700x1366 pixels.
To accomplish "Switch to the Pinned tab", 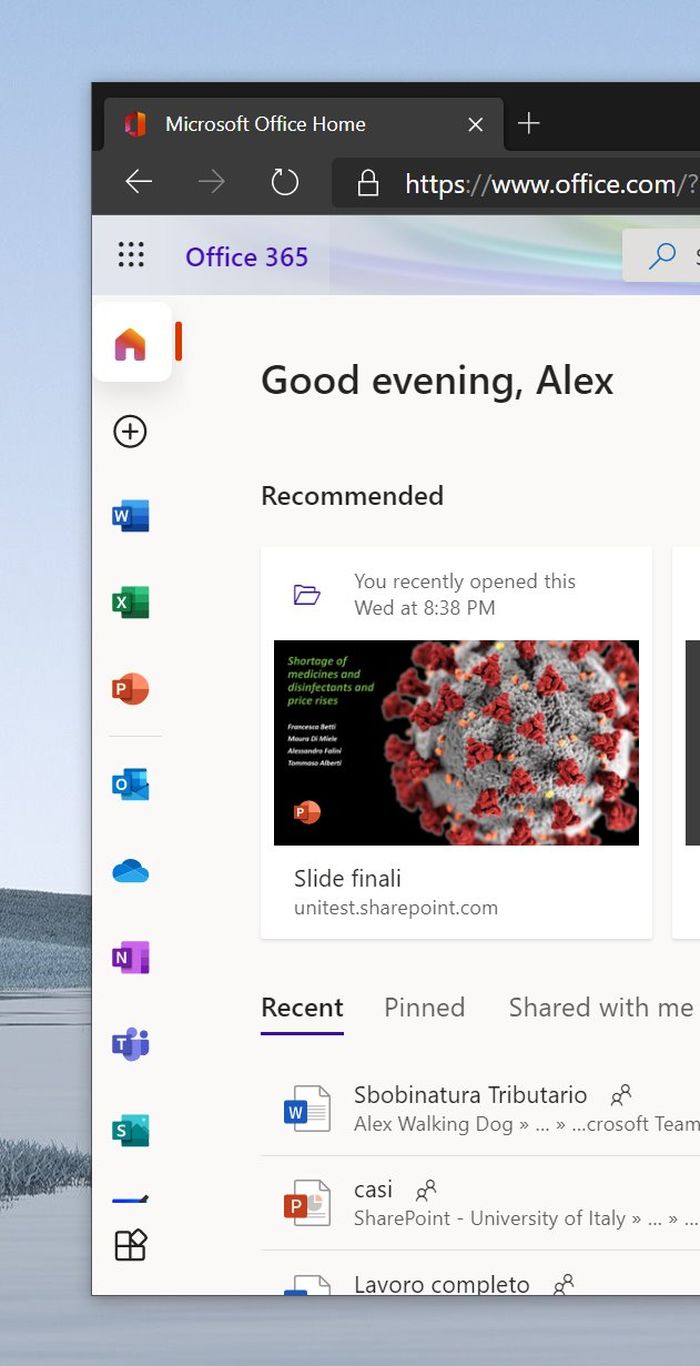I will (424, 1007).
